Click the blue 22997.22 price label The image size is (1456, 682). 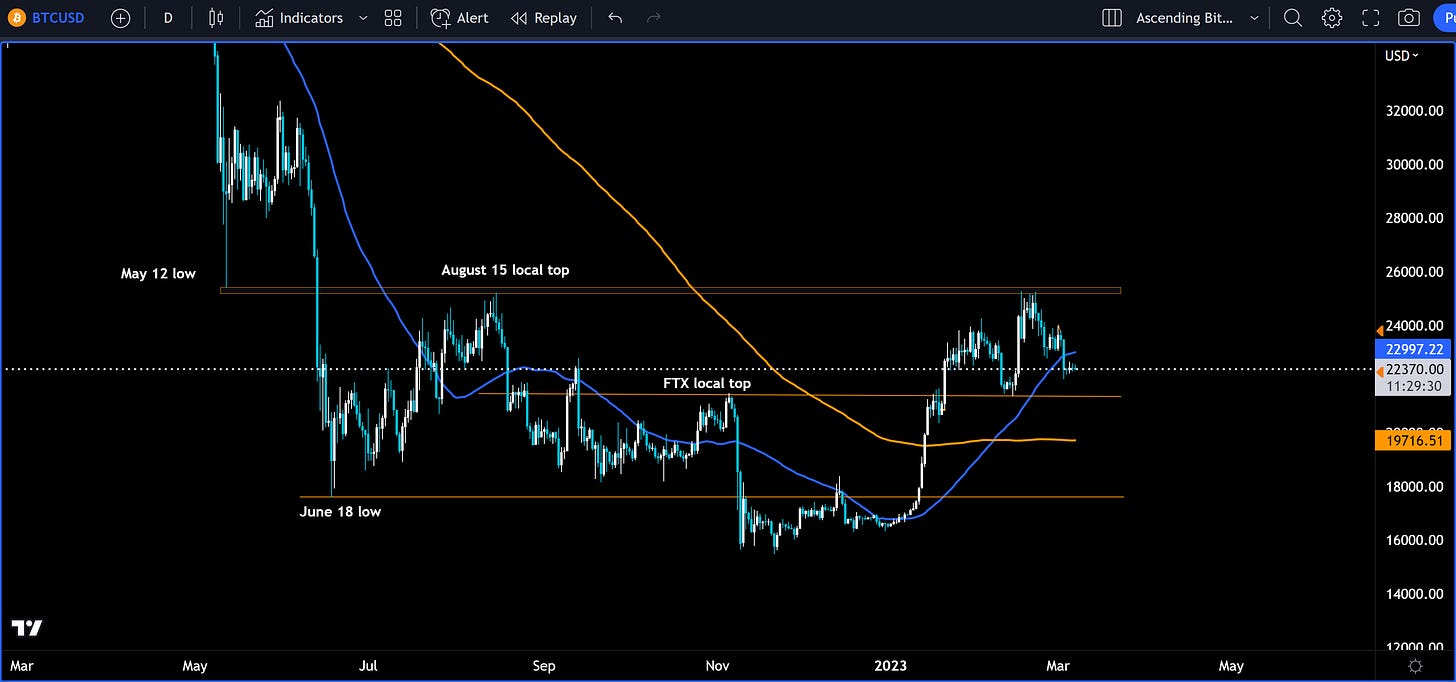tap(1415, 348)
